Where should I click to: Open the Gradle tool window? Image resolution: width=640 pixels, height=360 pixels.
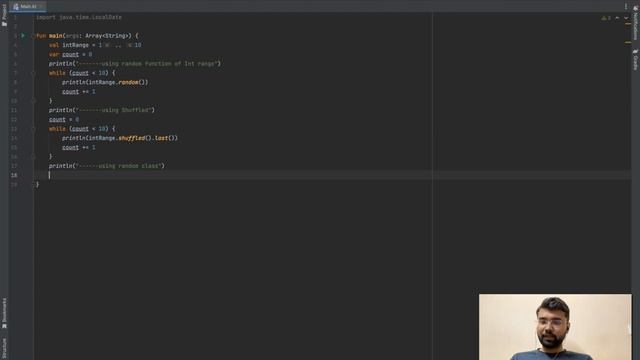pos(636,60)
